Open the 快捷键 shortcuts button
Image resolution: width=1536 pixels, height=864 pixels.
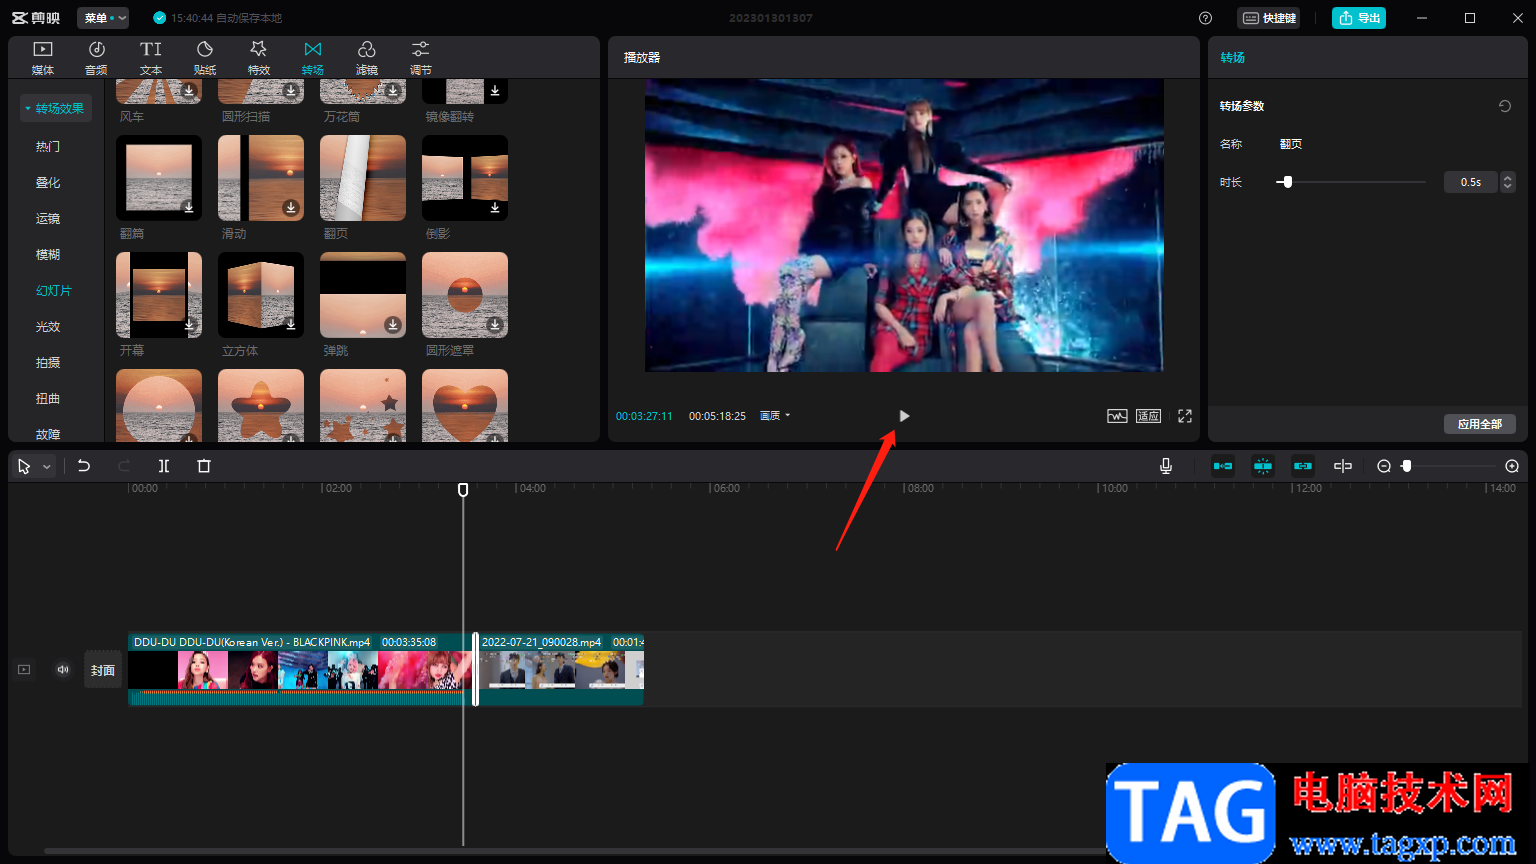coord(1269,18)
